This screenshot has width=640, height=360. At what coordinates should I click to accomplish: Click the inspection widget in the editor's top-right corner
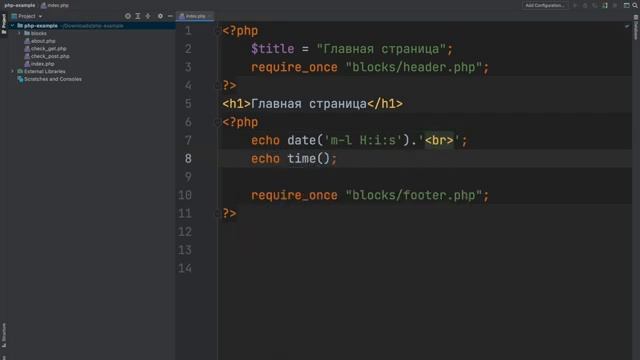click(x=627, y=27)
